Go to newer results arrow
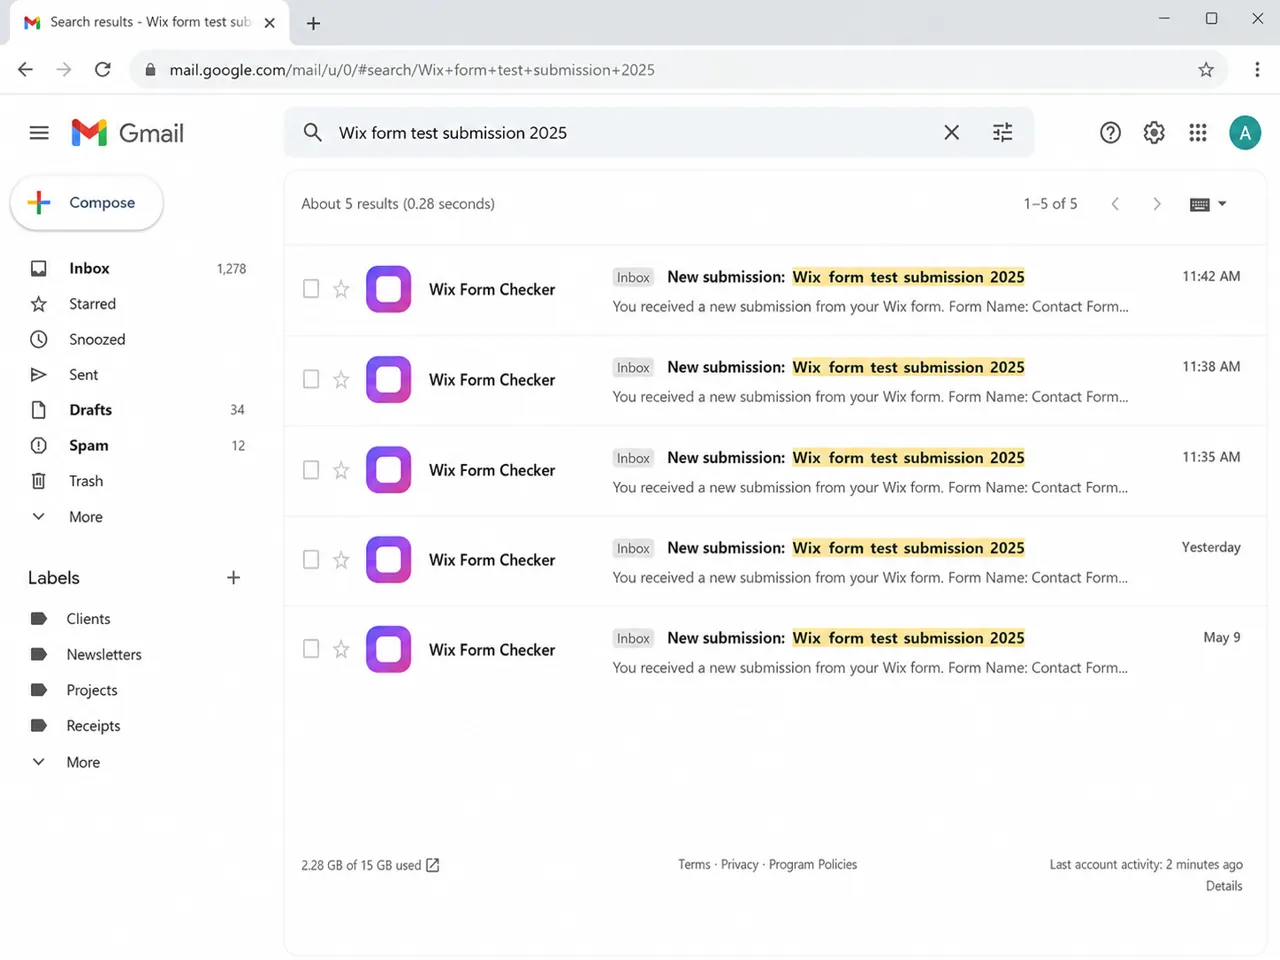The height and width of the screenshot is (960, 1280). pyautogui.click(x=1115, y=204)
